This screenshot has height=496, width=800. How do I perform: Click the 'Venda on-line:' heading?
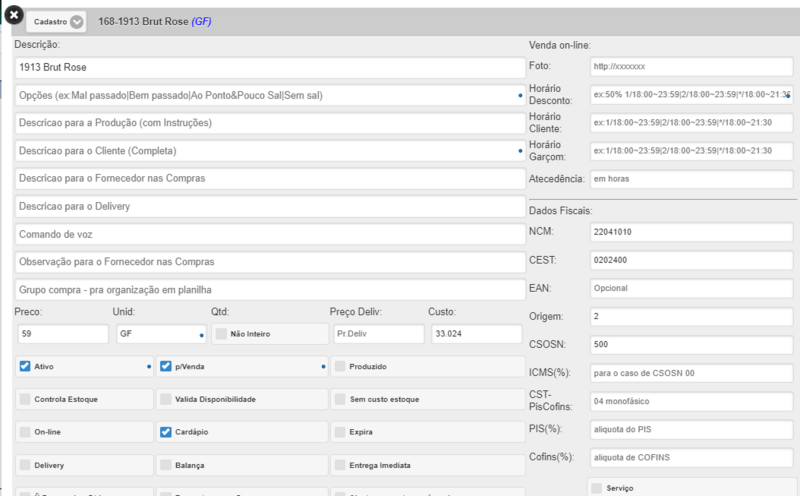tap(560, 45)
